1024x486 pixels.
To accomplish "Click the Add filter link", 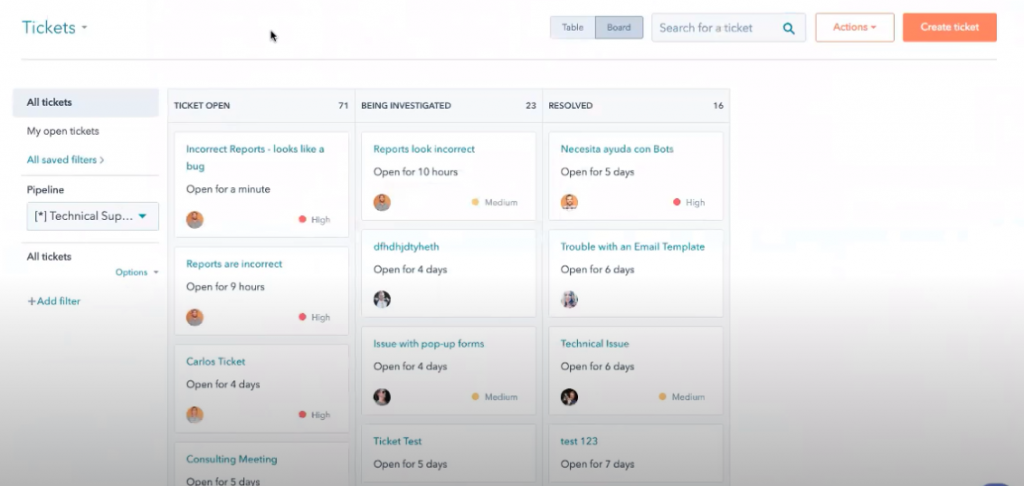I will (x=54, y=301).
